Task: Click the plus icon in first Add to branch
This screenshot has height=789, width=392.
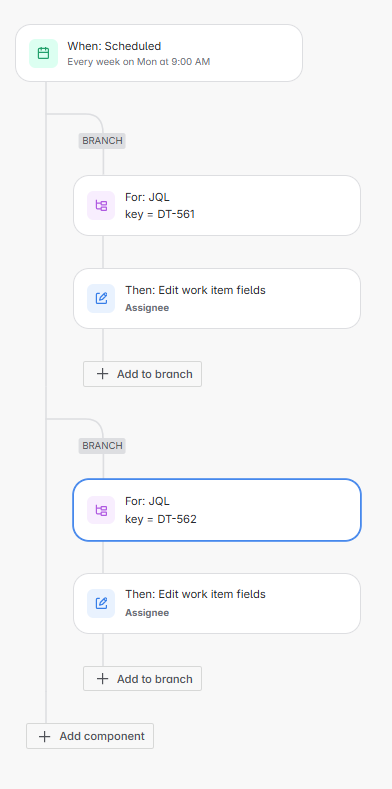Action: 102,374
